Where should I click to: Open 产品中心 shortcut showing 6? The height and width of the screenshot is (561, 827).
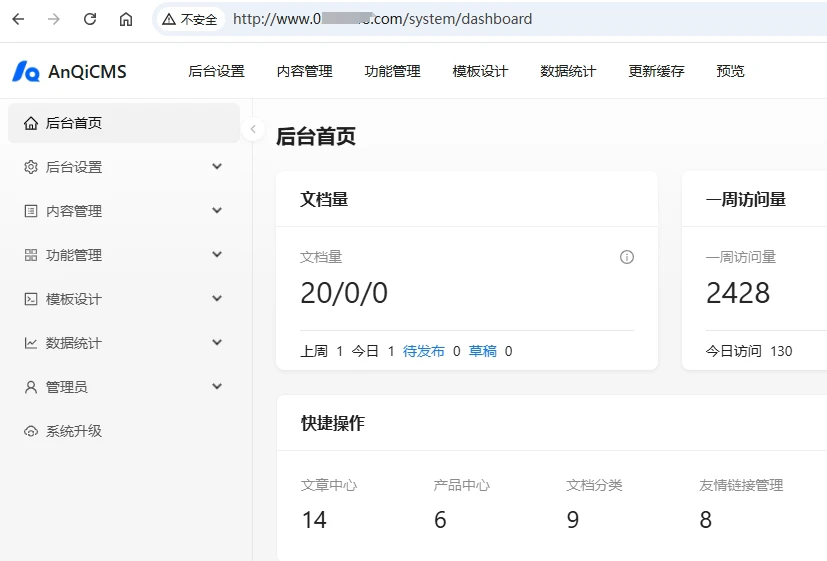(461, 504)
